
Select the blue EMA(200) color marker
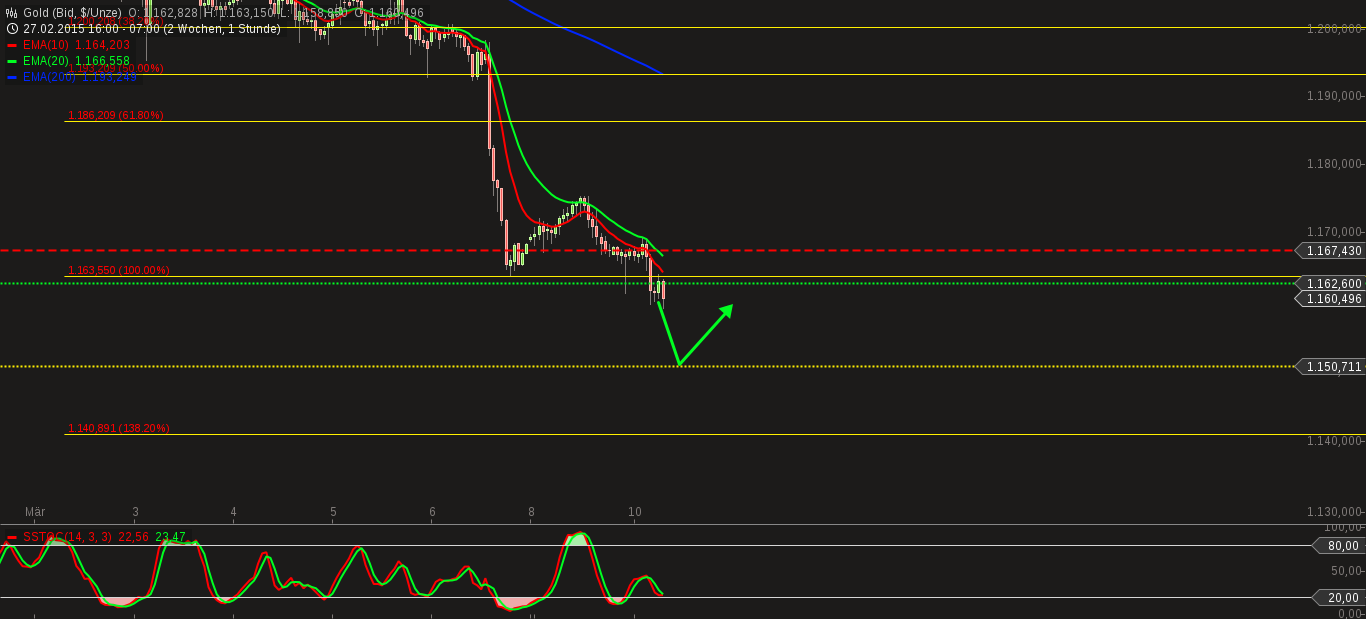click(x=12, y=77)
